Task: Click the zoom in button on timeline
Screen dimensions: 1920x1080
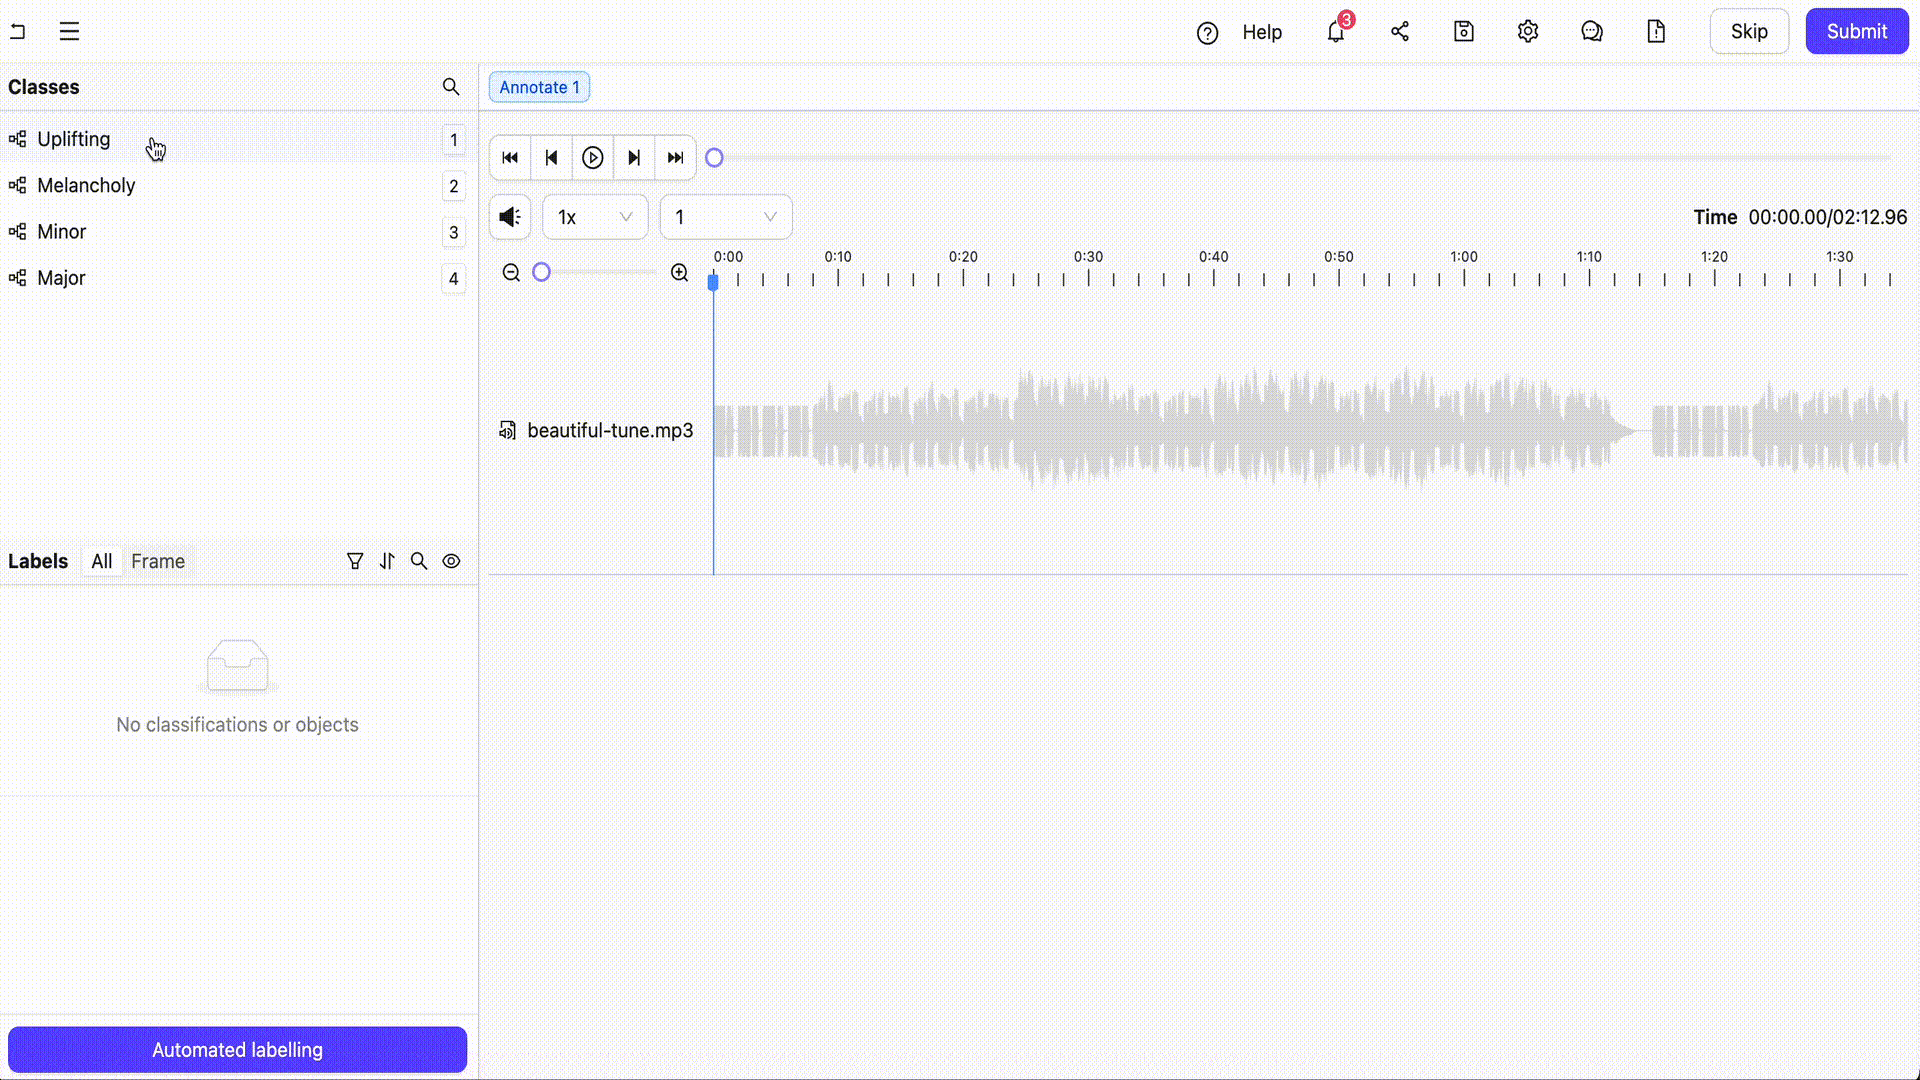Action: pyautogui.click(x=680, y=272)
